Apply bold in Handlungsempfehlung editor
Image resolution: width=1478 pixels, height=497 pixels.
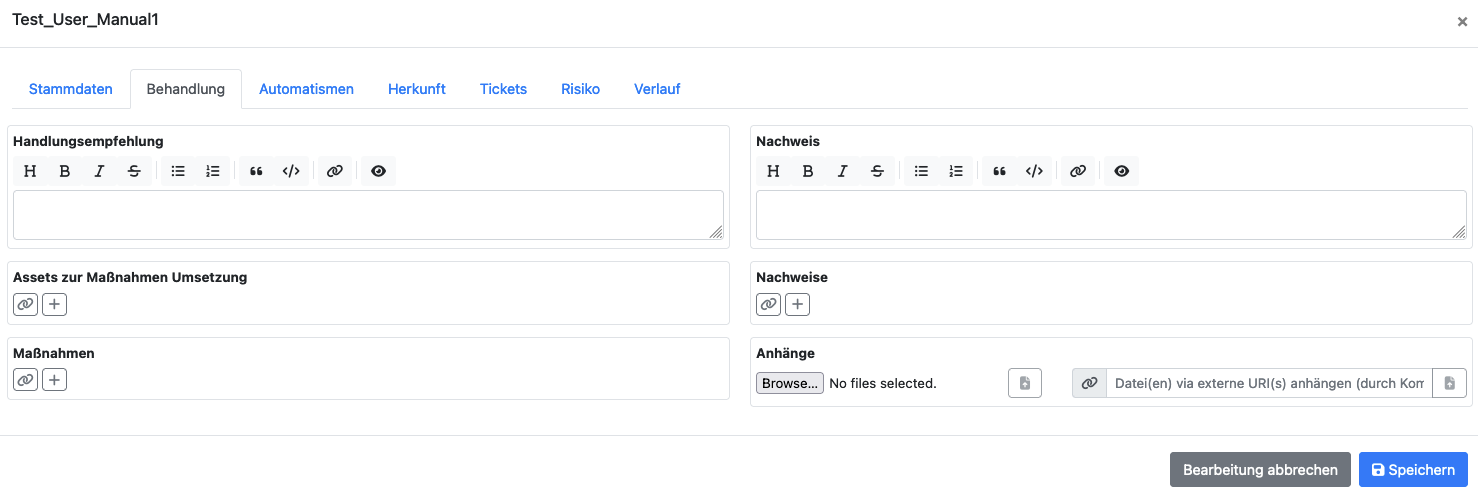(65, 171)
